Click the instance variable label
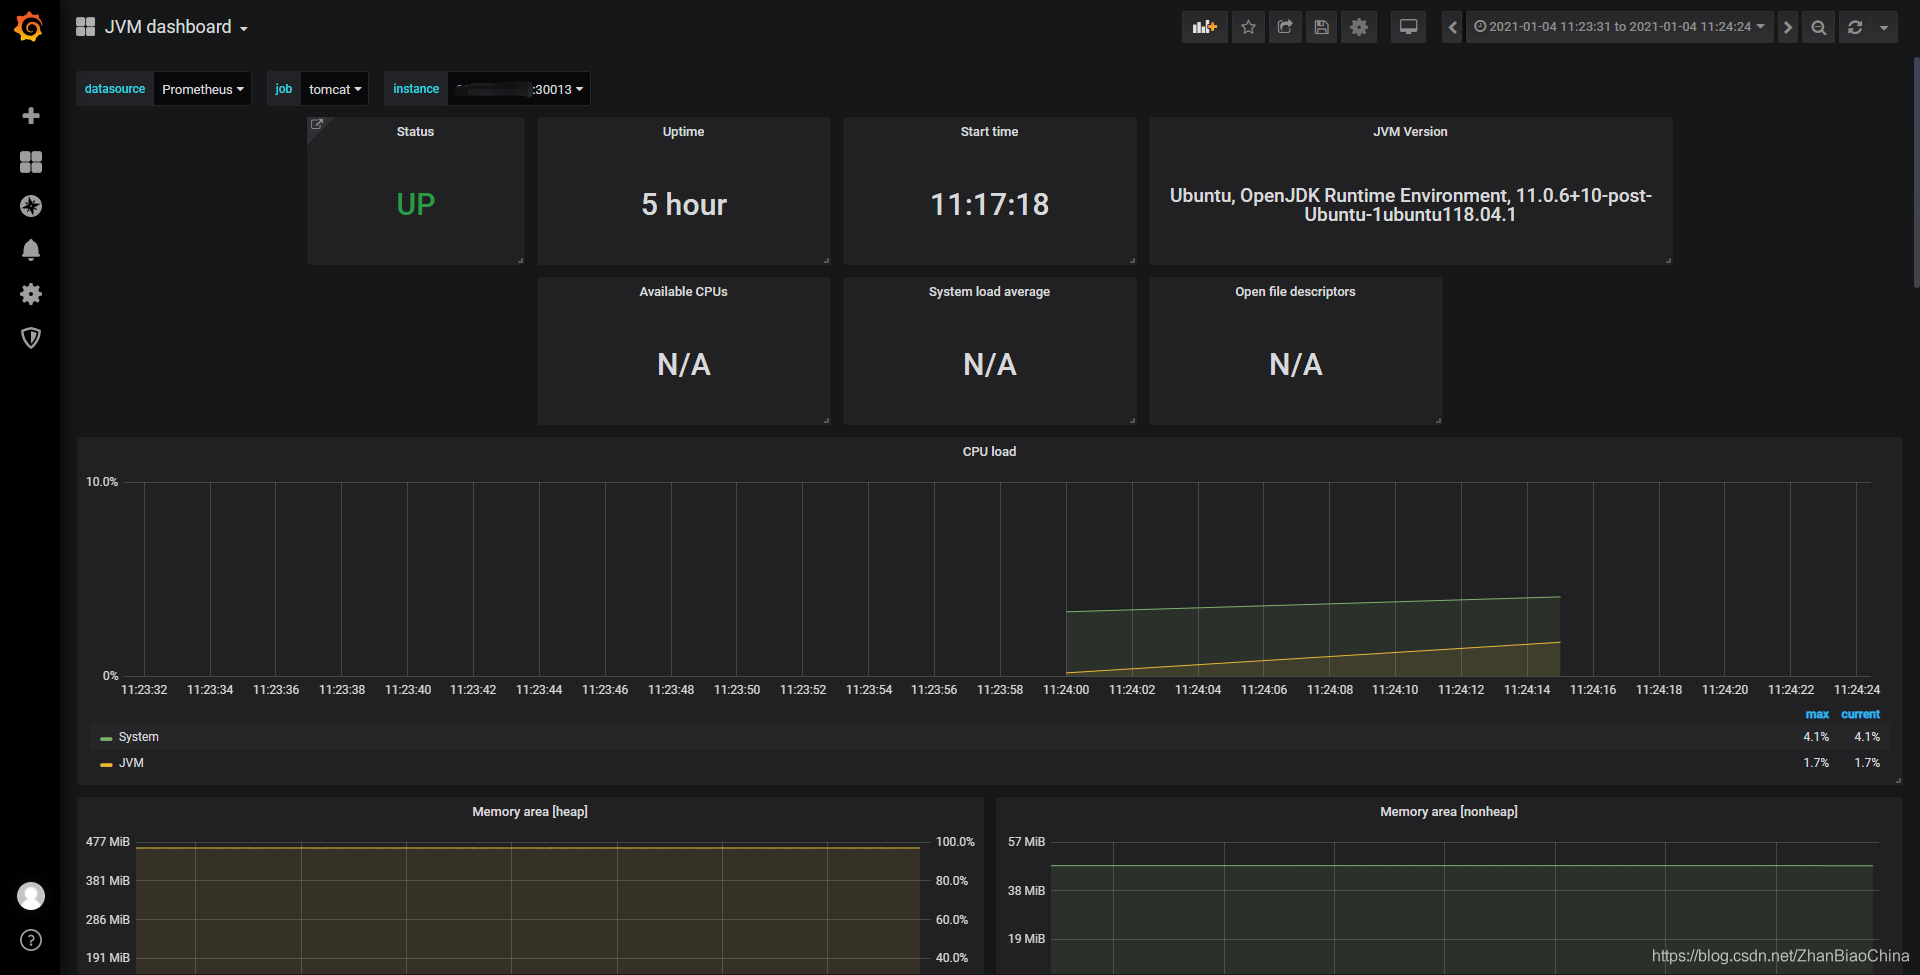The height and width of the screenshot is (975, 1920). coord(416,89)
